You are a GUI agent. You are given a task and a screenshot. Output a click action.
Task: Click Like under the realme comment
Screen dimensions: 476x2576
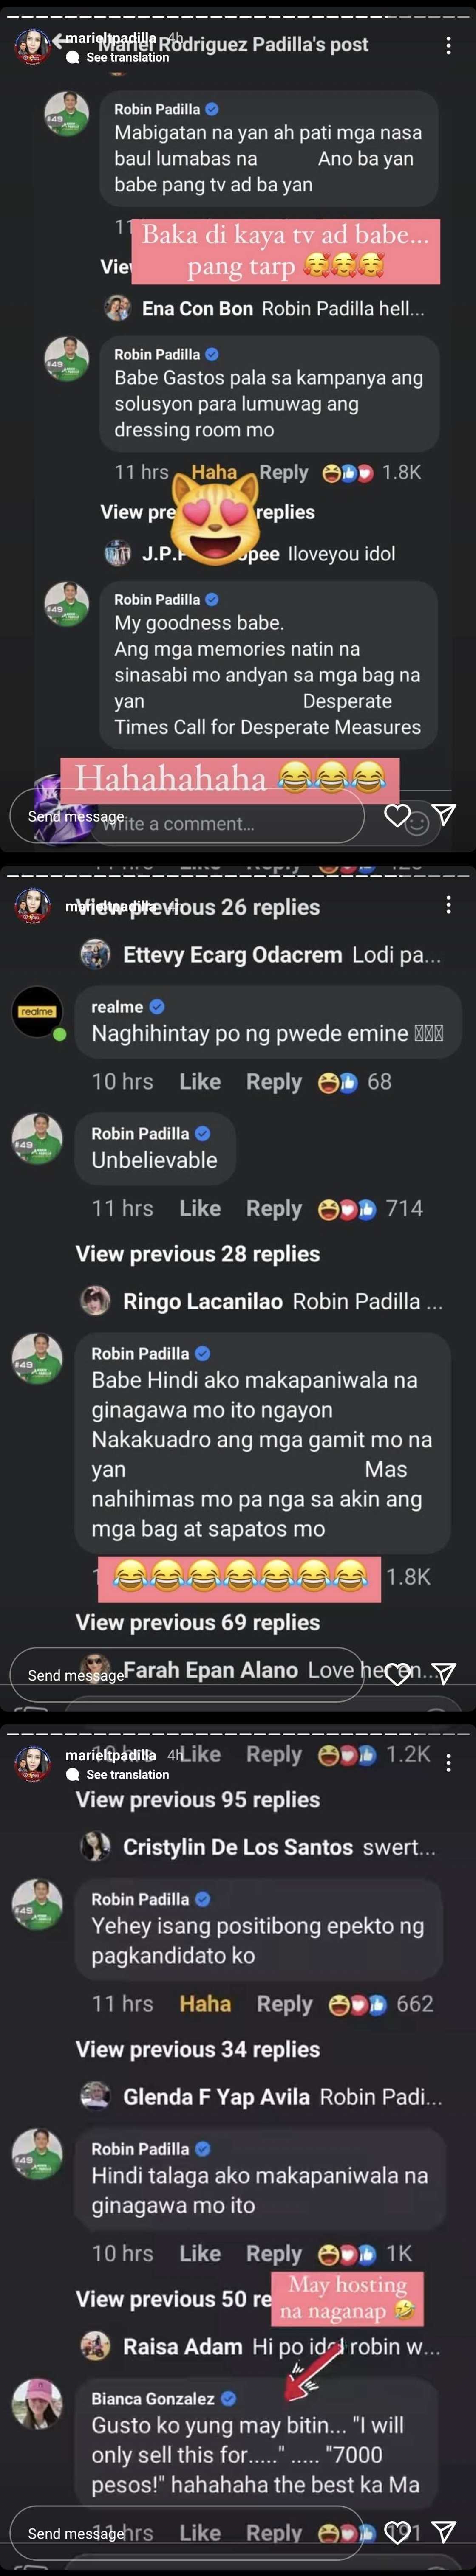200,1082
